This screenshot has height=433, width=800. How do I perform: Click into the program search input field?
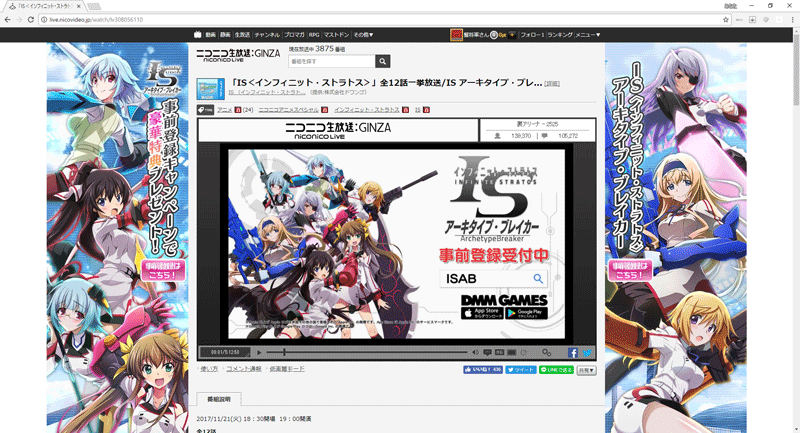332,61
